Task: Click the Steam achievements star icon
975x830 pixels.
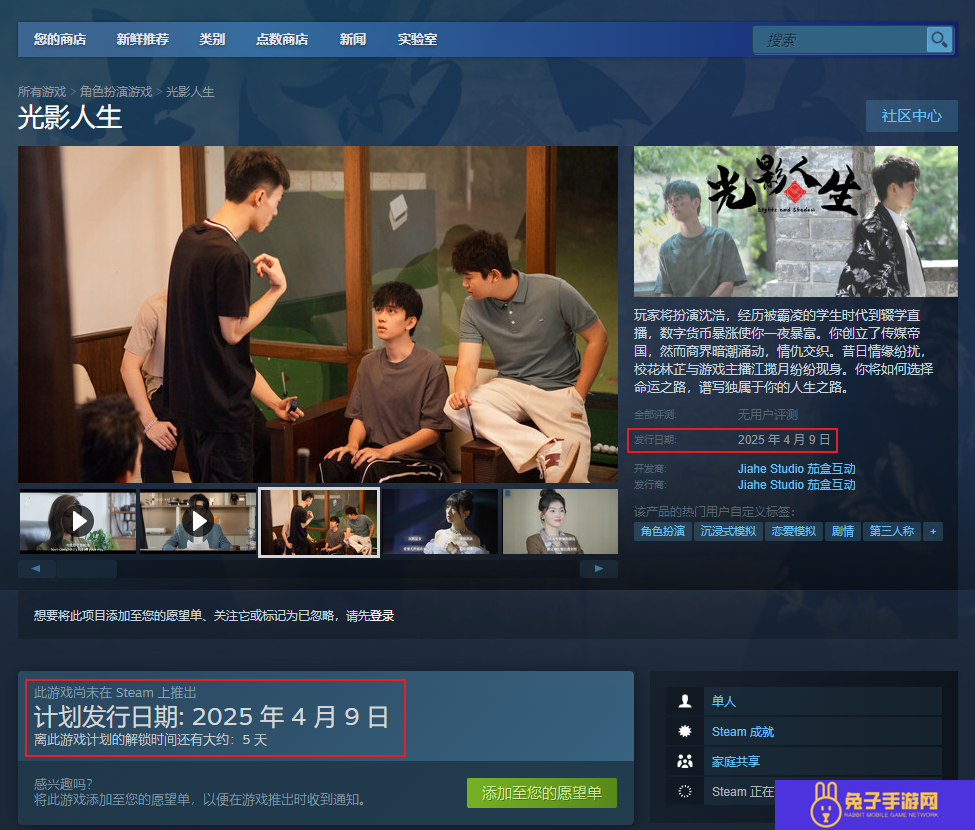Action: [x=685, y=731]
